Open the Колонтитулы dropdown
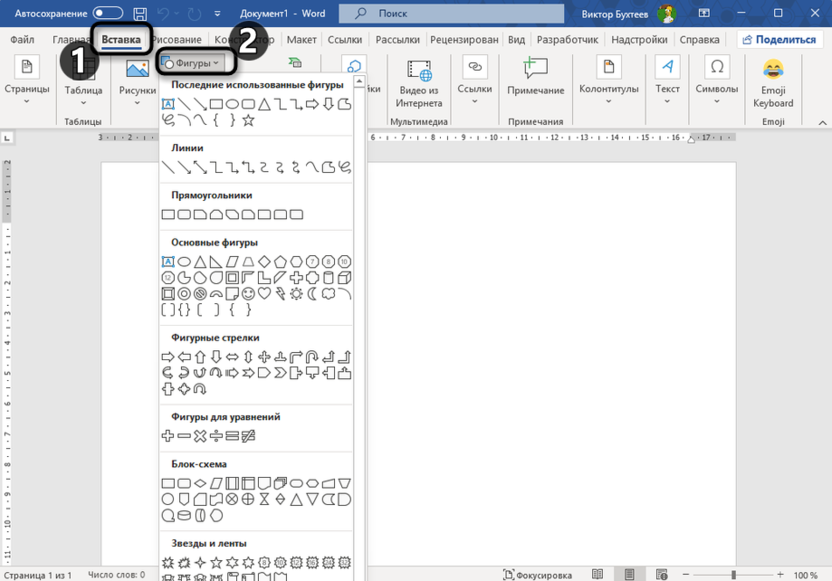 pos(609,81)
